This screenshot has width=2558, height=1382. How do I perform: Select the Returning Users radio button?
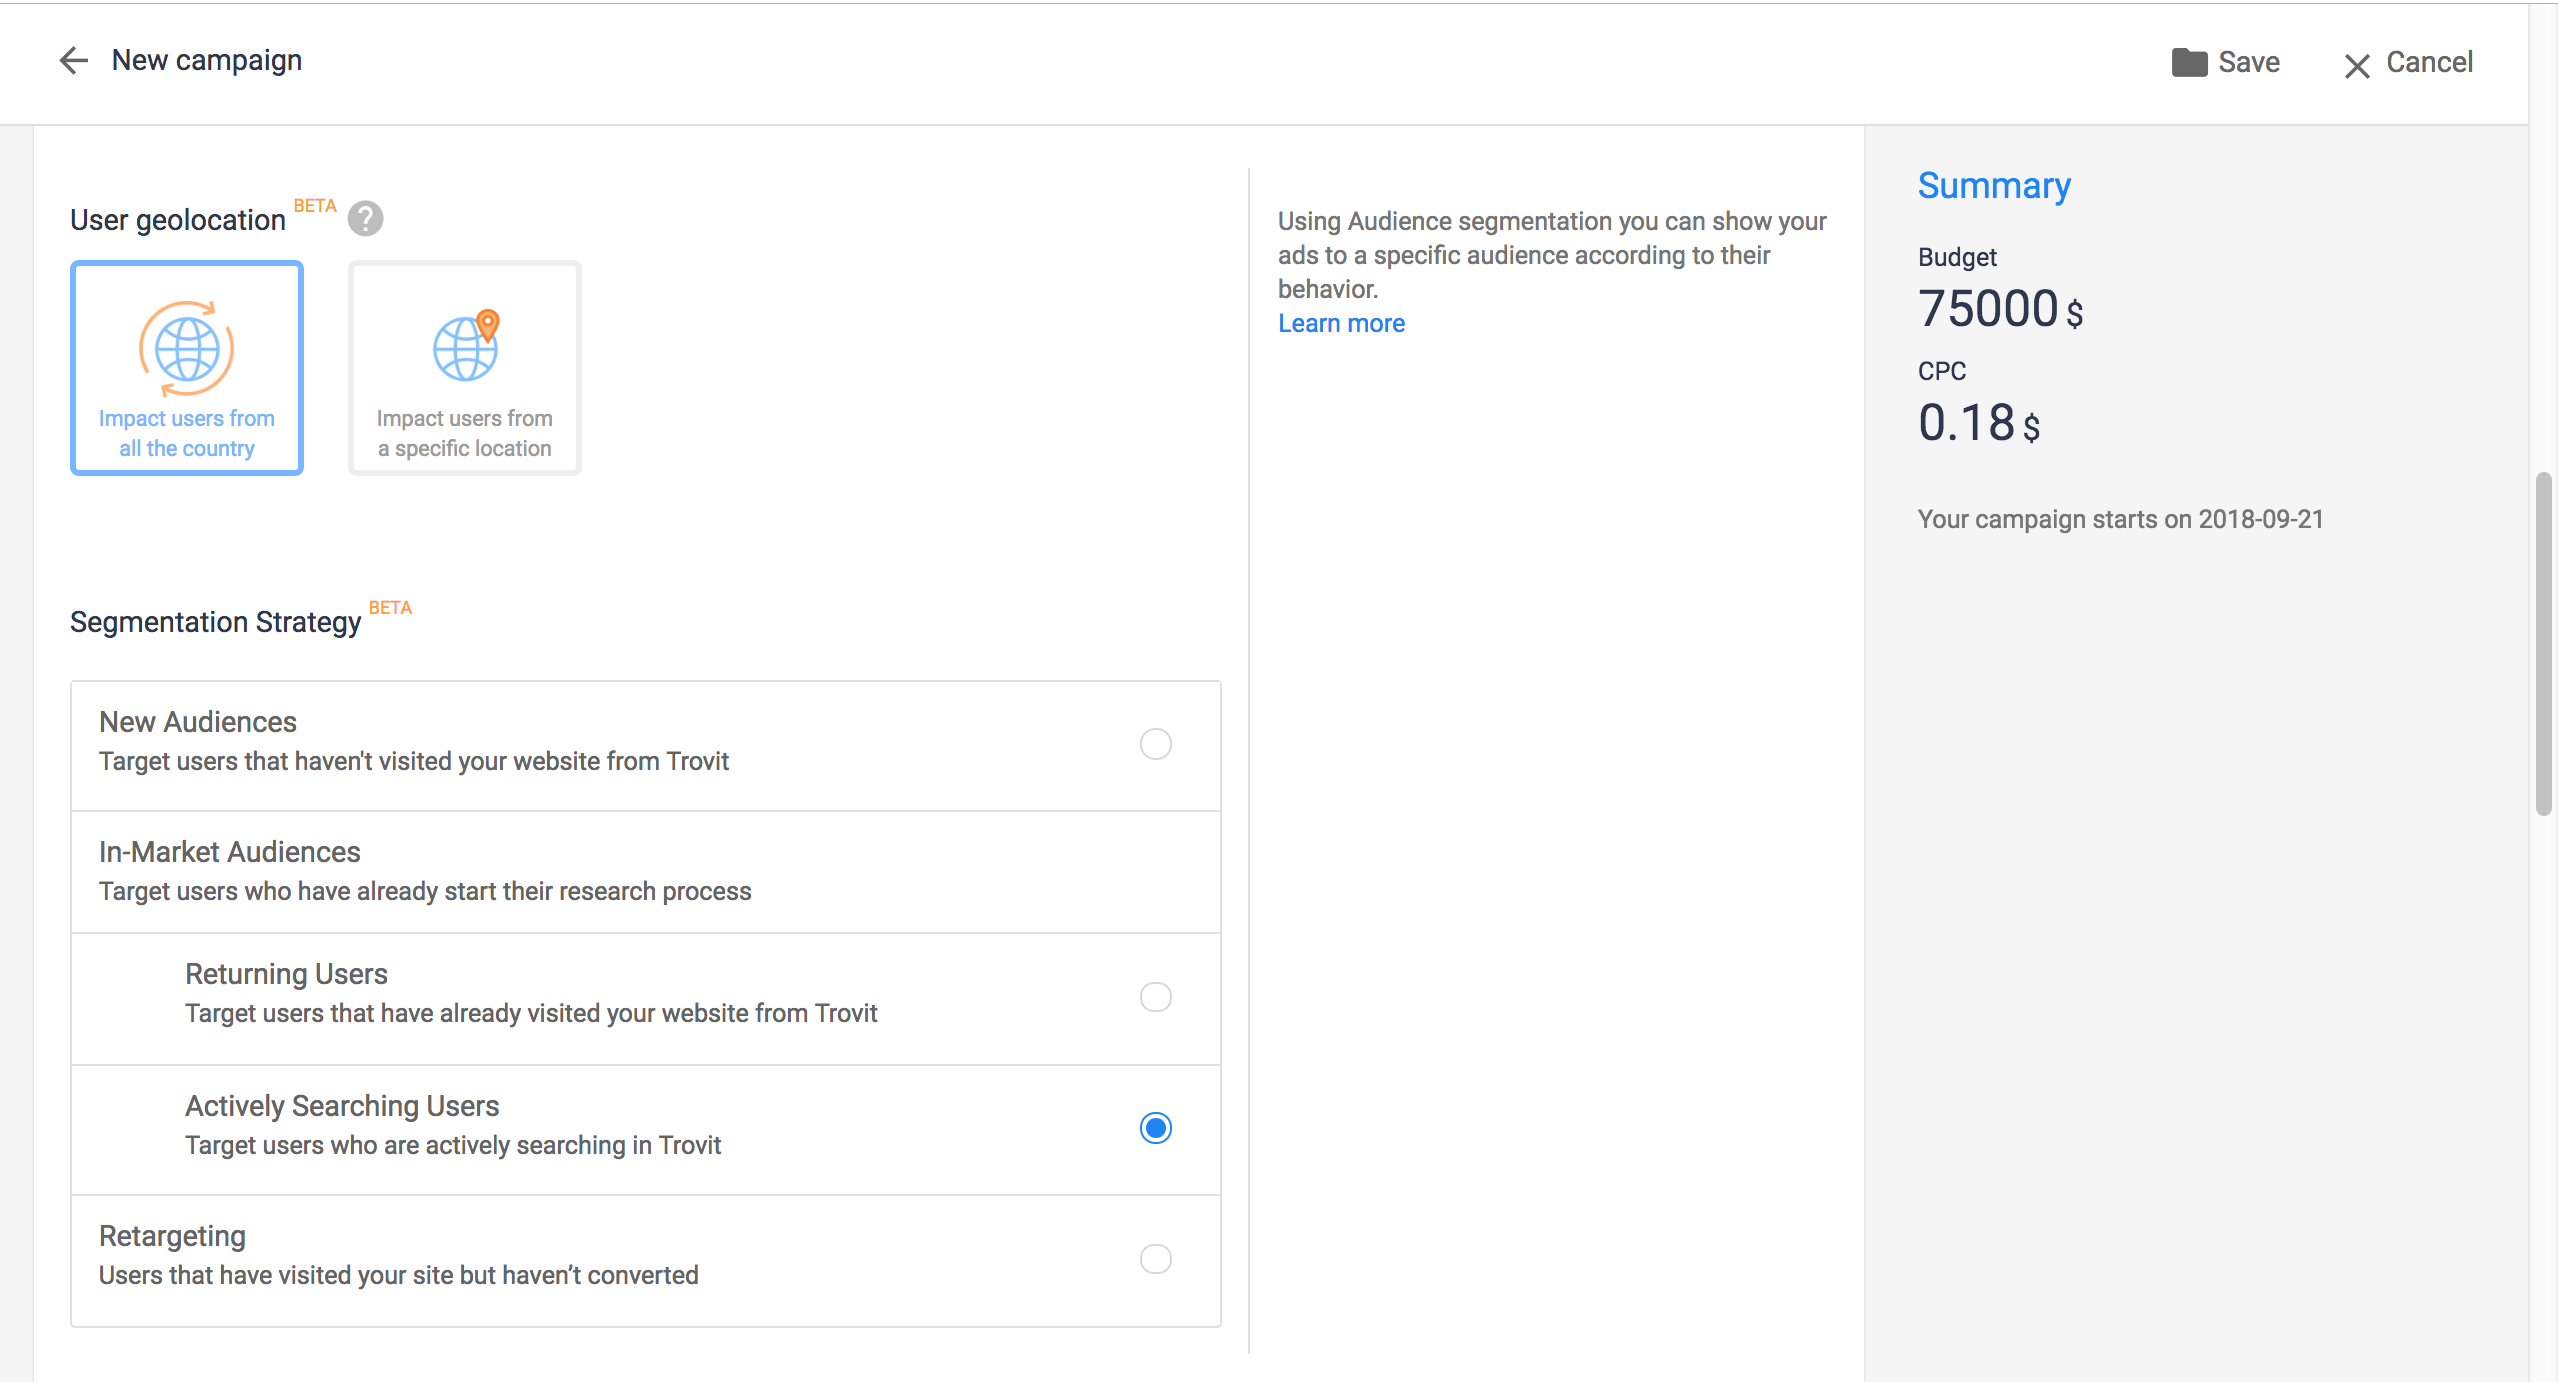pos(1155,997)
